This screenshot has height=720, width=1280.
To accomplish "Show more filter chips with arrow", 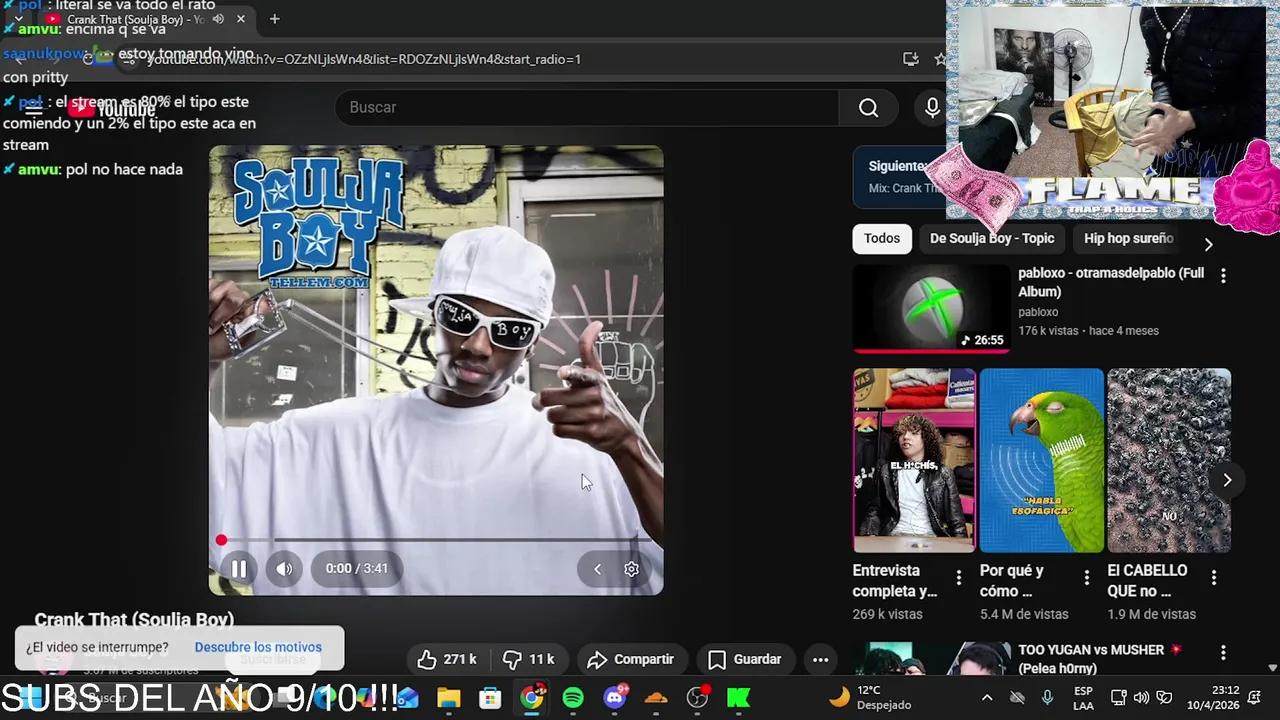I will [1208, 244].
